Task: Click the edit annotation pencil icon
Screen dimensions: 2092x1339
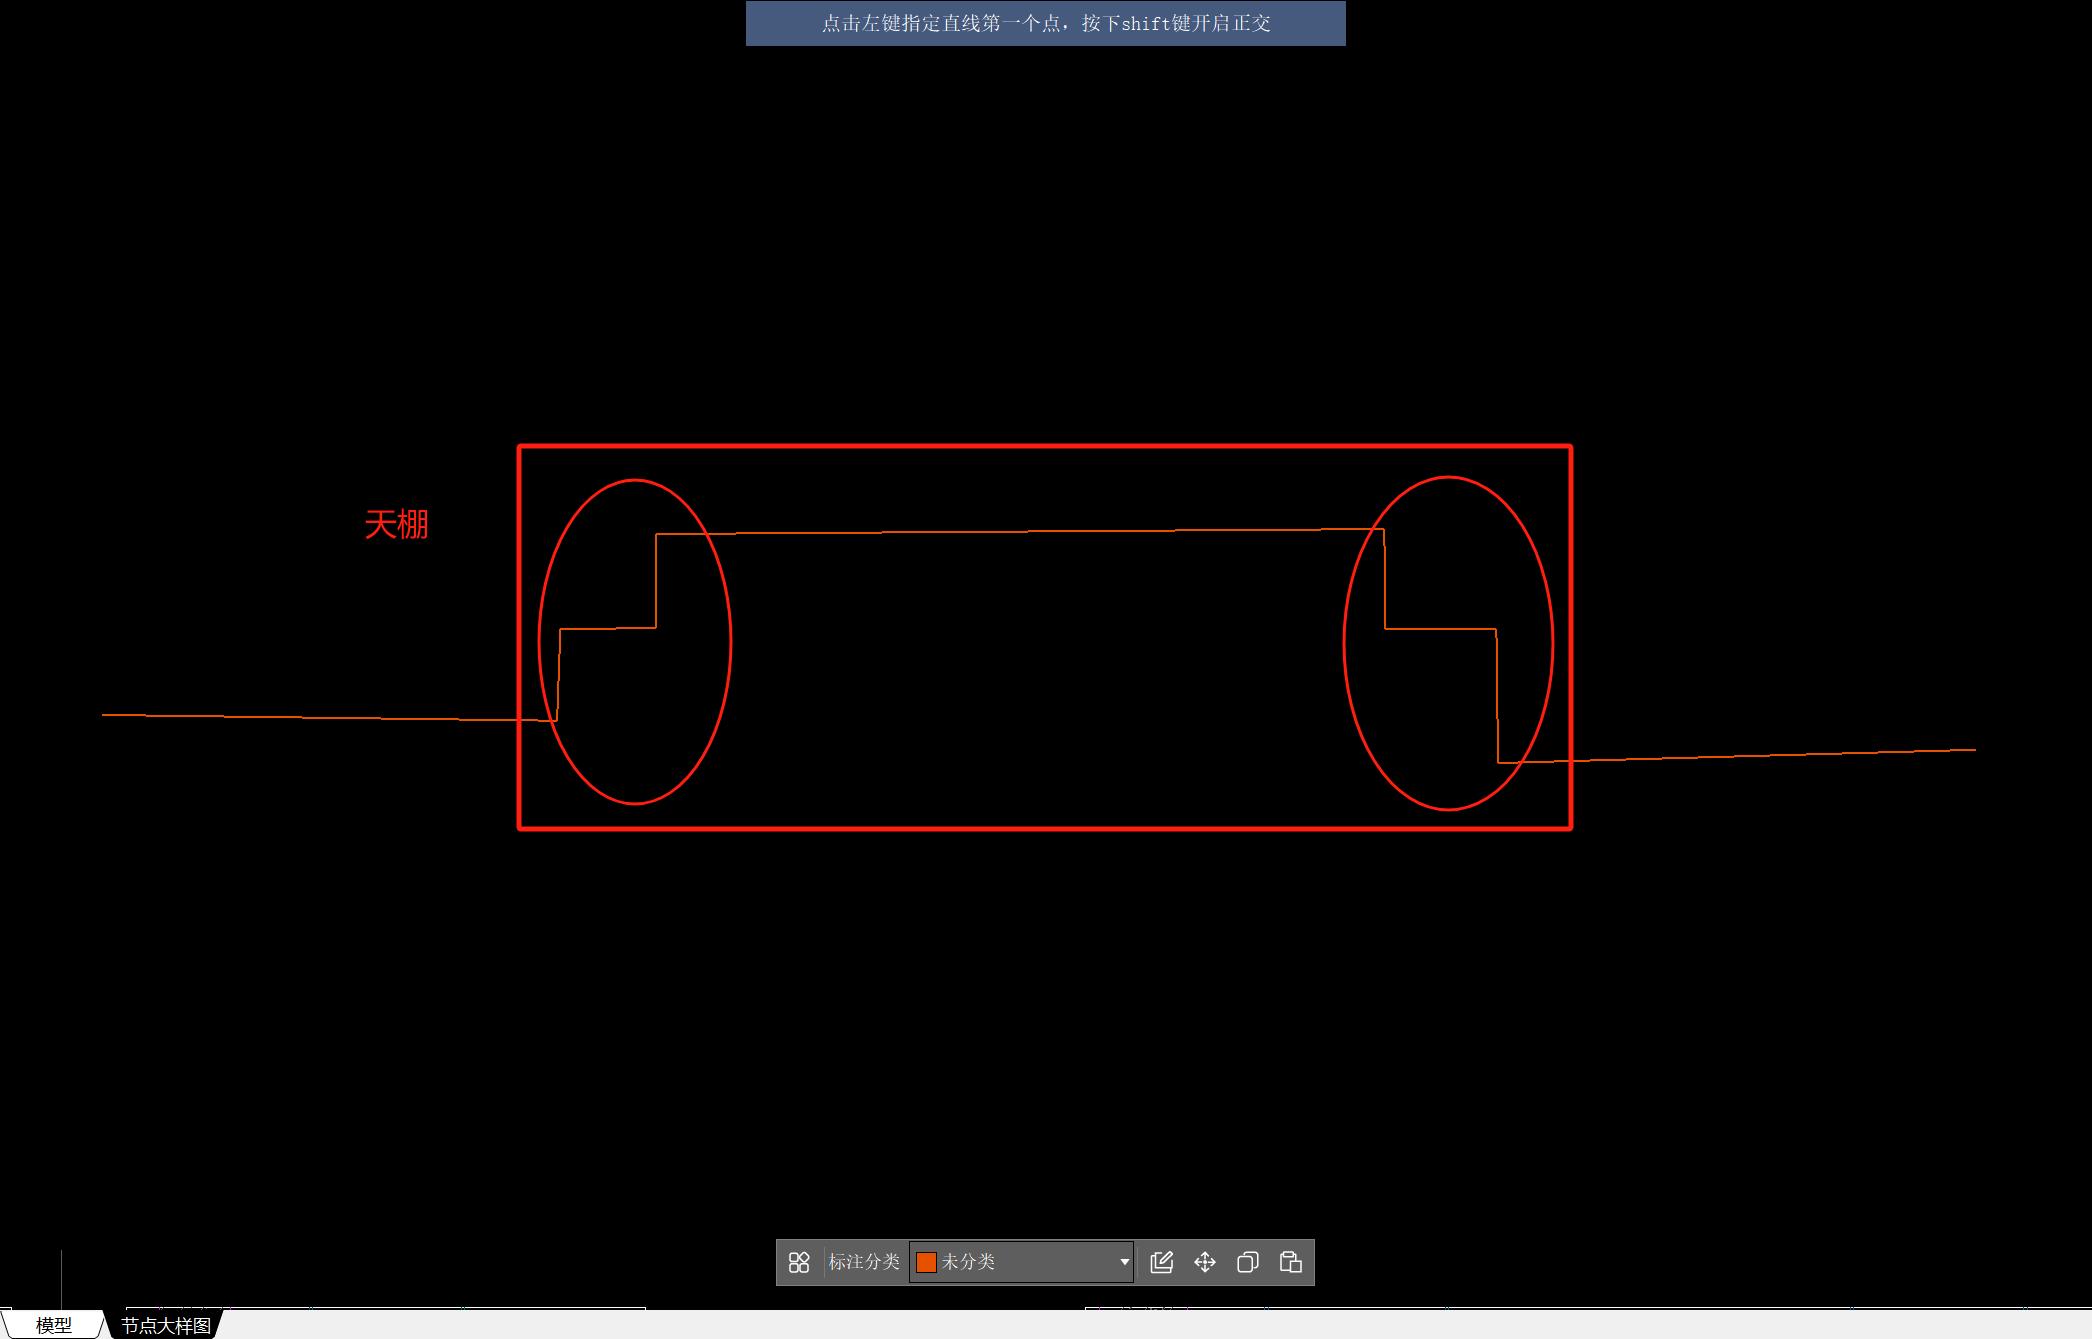Action: (1161, 1262)
